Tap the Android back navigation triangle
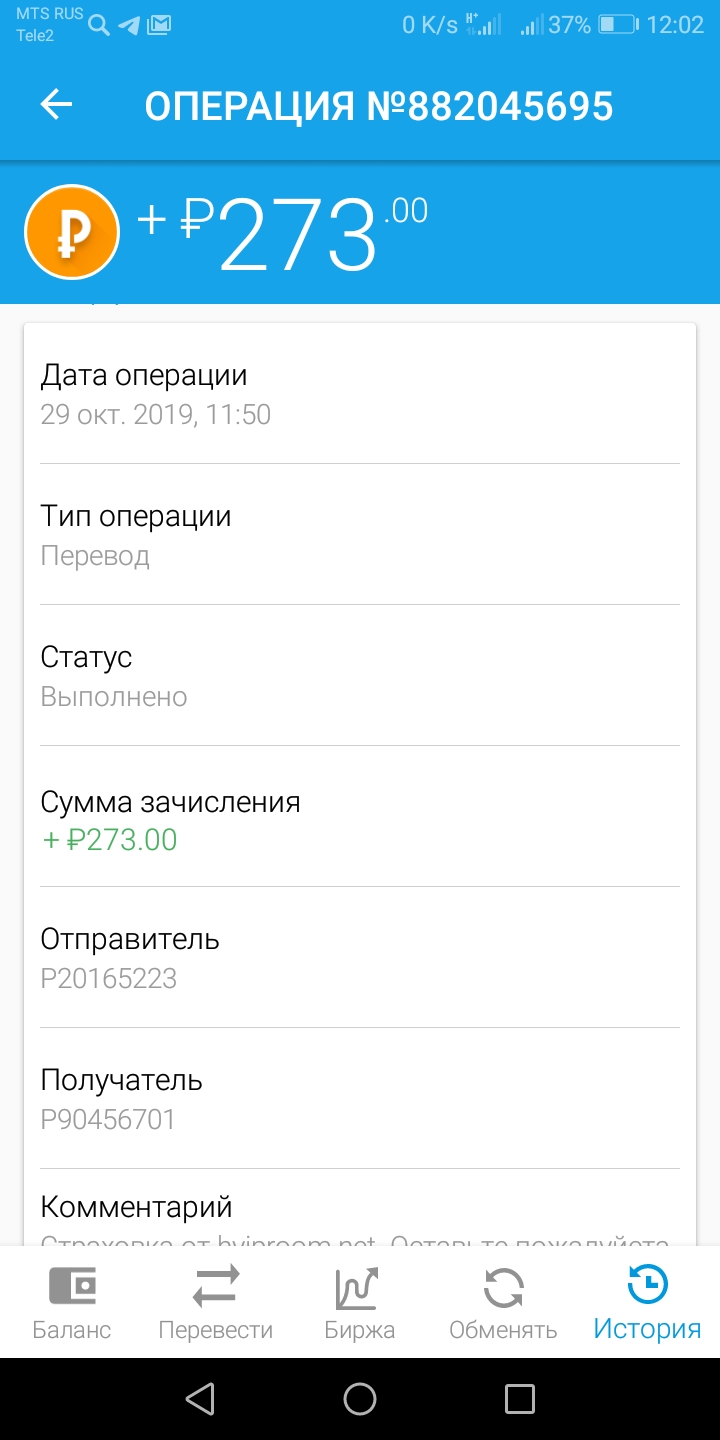Image resolution: width=720 pixels, height=1440 pixels. point(200,1399)
